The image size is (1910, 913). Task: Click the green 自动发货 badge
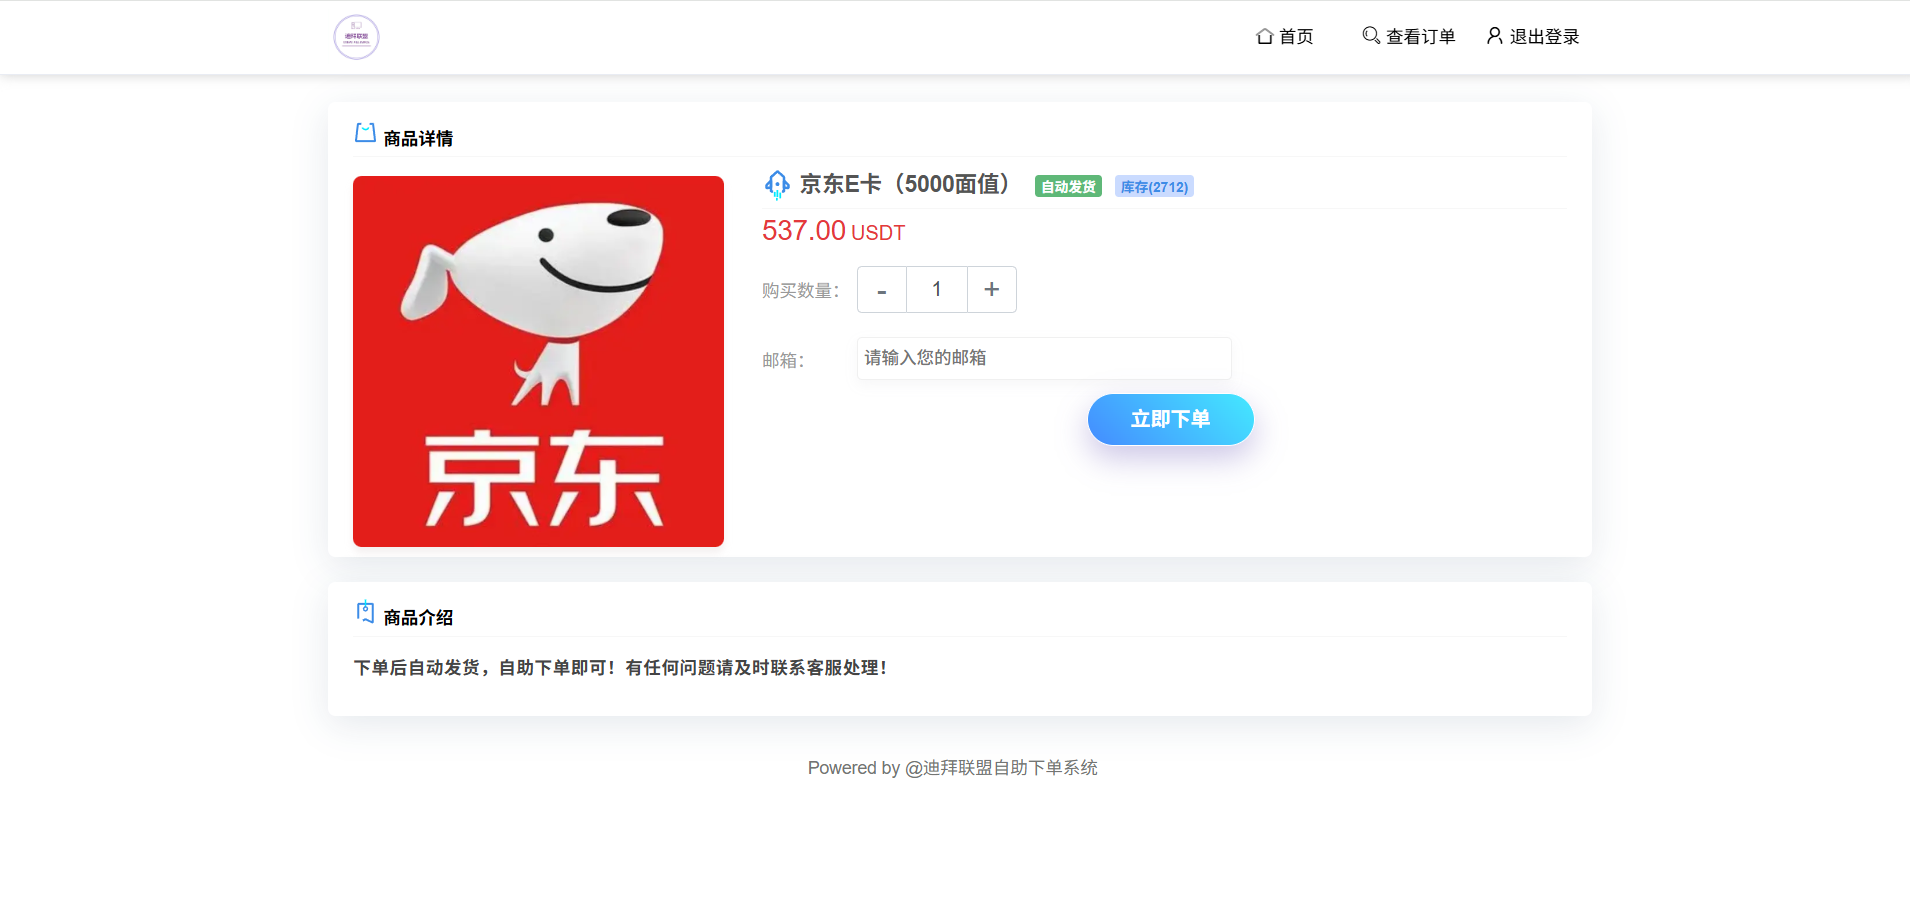click(1068, 187)
